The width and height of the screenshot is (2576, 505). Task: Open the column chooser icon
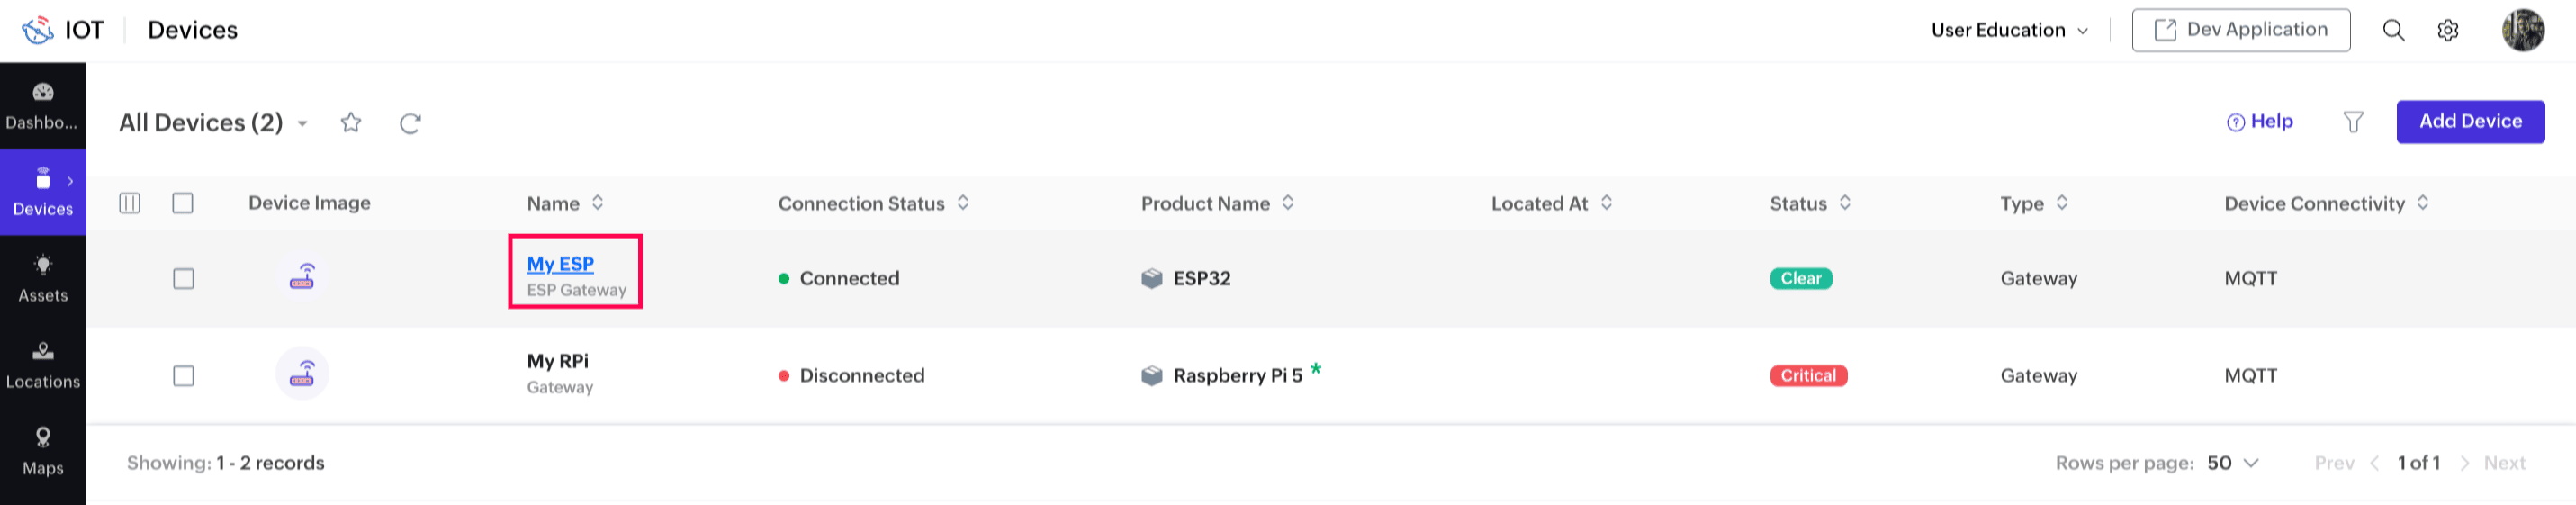coord(130,203)
